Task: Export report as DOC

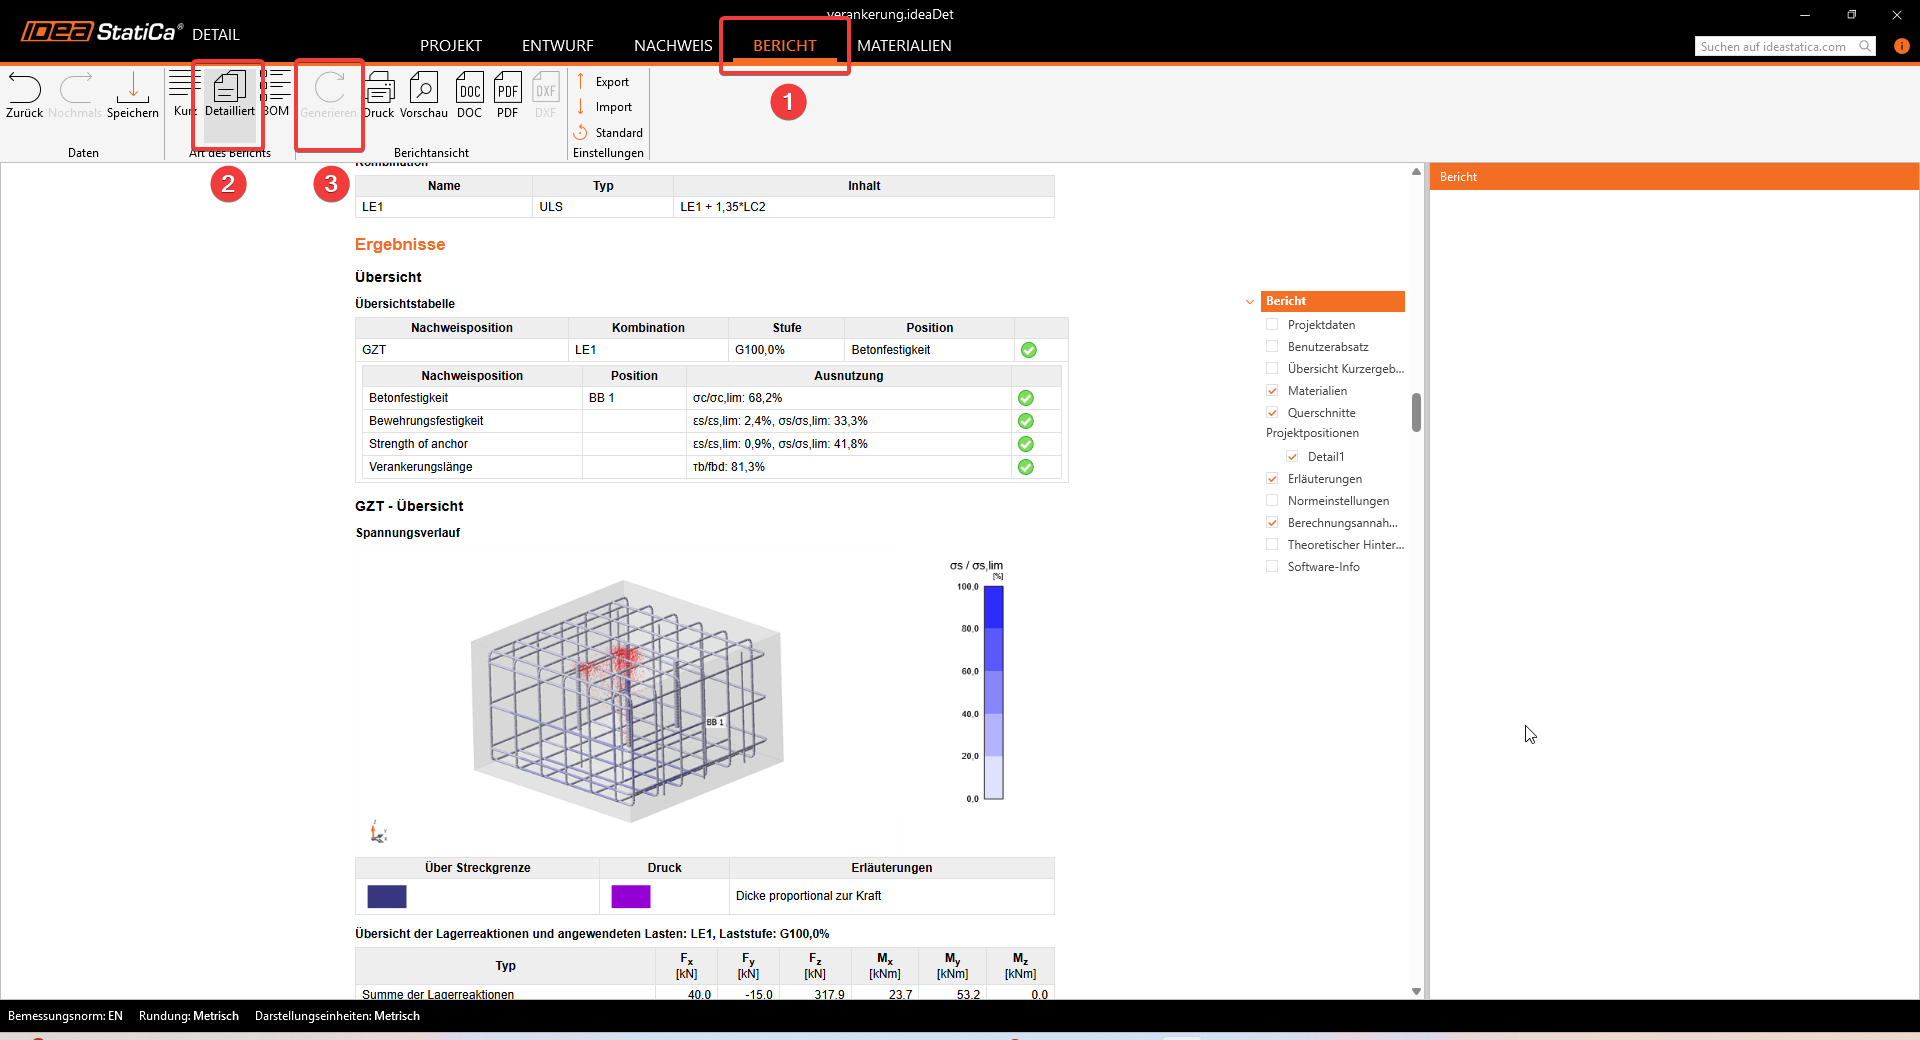Action: coord(469,95)
